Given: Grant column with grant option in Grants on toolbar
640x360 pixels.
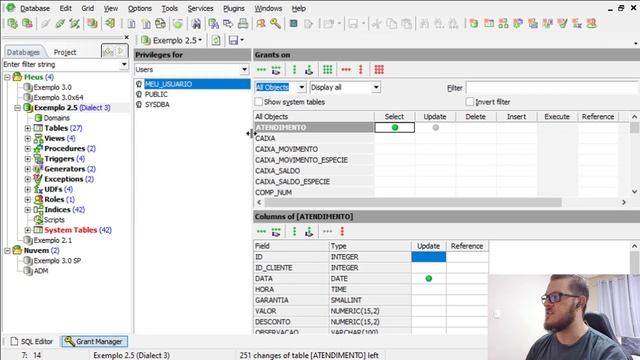Looking at the screenshot, I should [309, 70].
